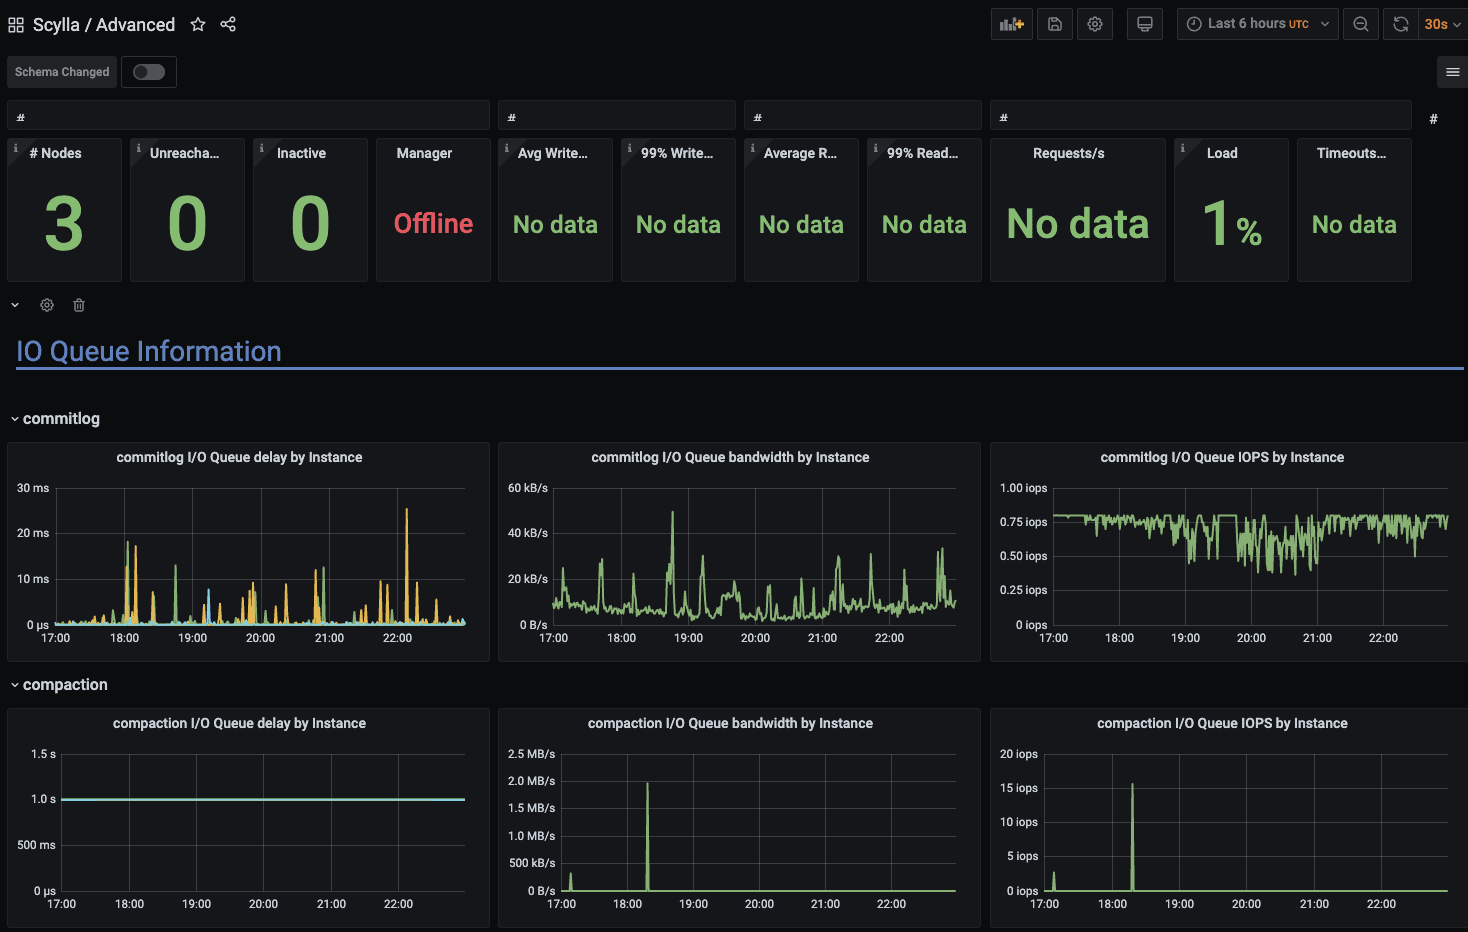Click the add panel icon
Viewport: 1468px width, 932px height.
click(1011, 24)
